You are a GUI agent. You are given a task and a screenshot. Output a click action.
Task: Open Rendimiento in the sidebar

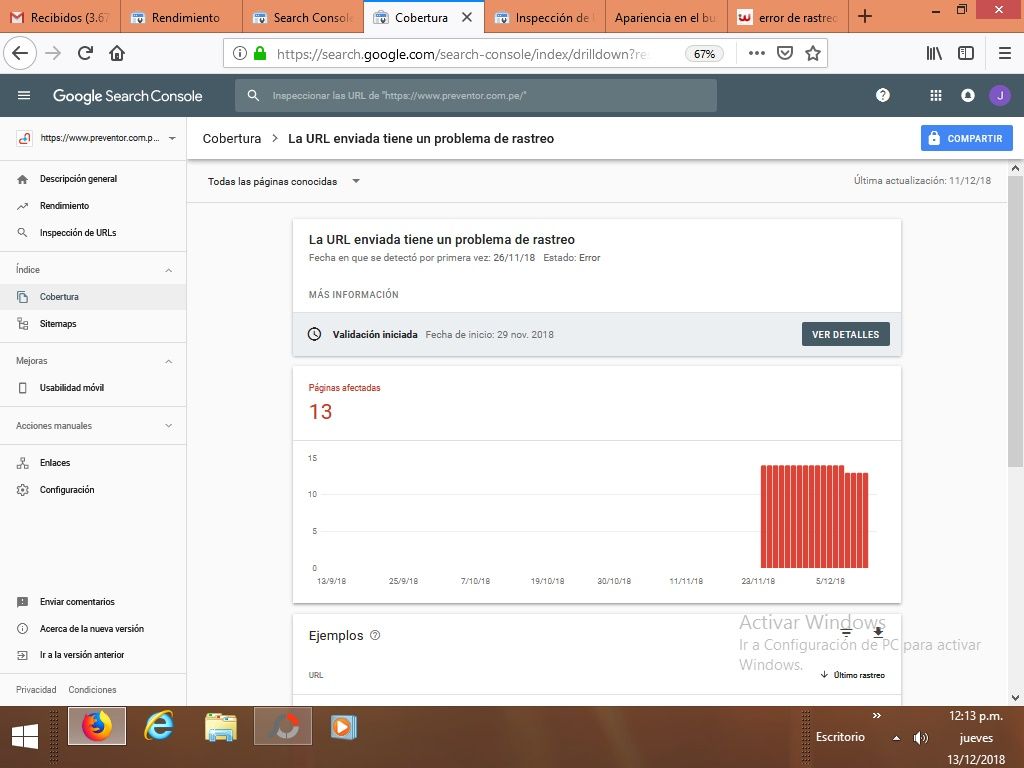93,206
